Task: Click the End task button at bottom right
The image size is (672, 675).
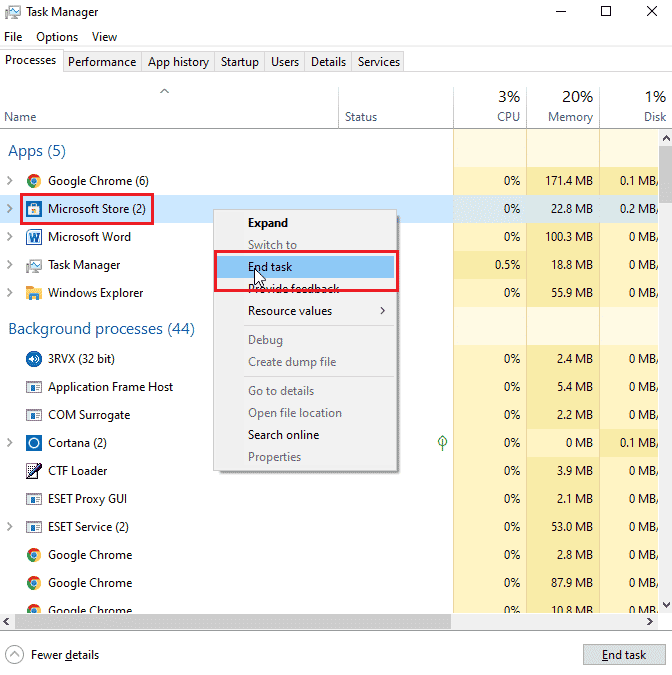Action: [624, 655]
